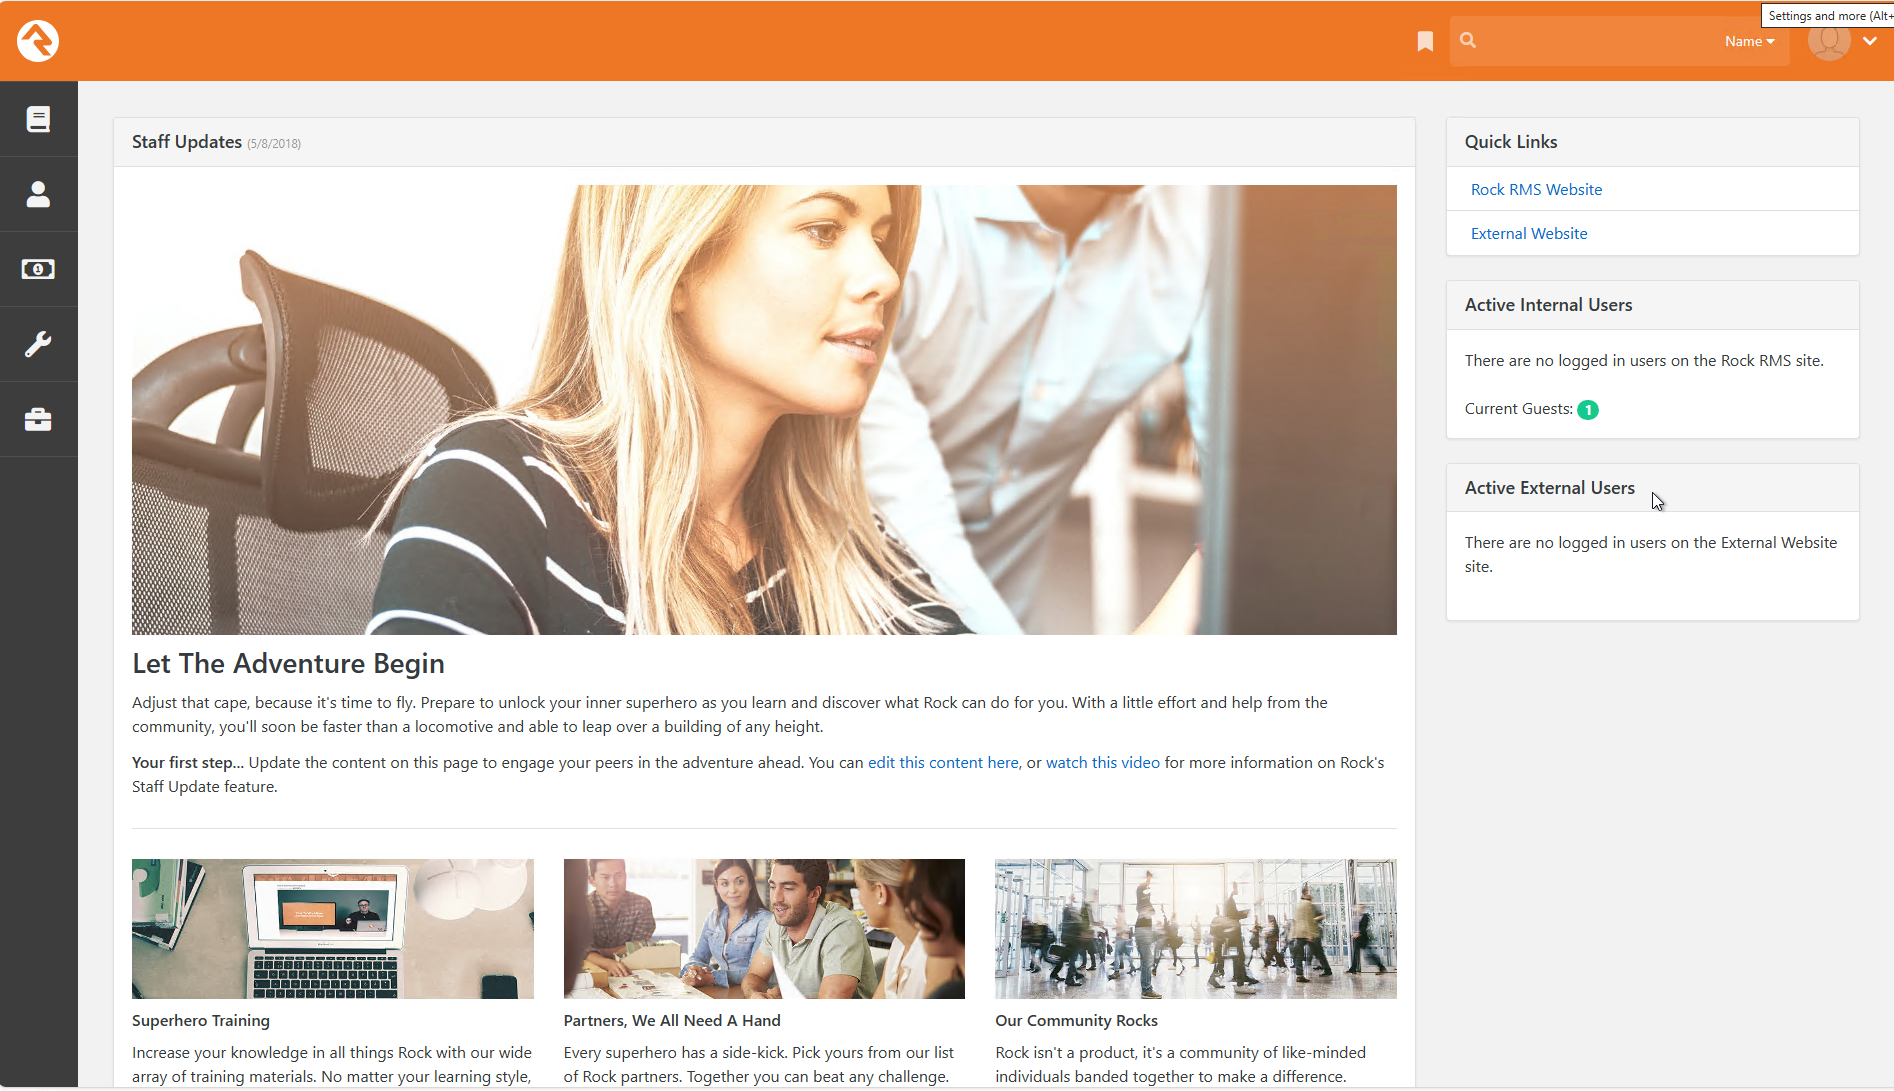This screenshot has height=1091, width=1894.
Task: Click the Partners, We All Need A Hand image
Action: [x=764, y=929]
